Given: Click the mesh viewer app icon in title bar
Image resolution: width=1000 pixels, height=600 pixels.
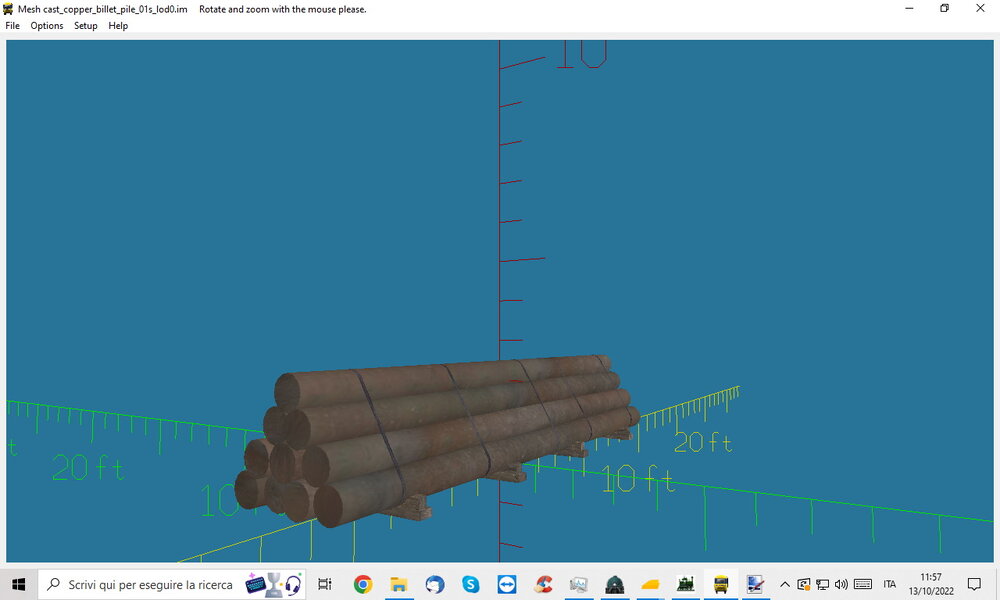Looking at the screenshot, I should [8, 9].
